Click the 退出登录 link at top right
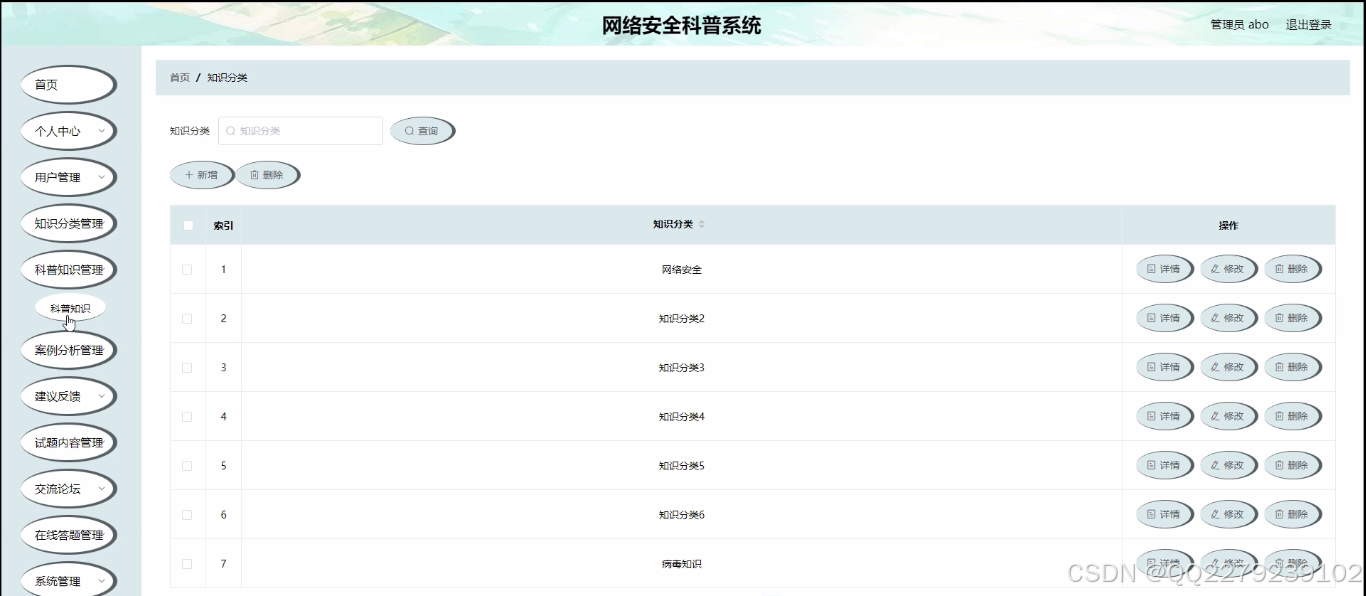The width and height of the screenshot is (1366, 596). [1308, 24]
